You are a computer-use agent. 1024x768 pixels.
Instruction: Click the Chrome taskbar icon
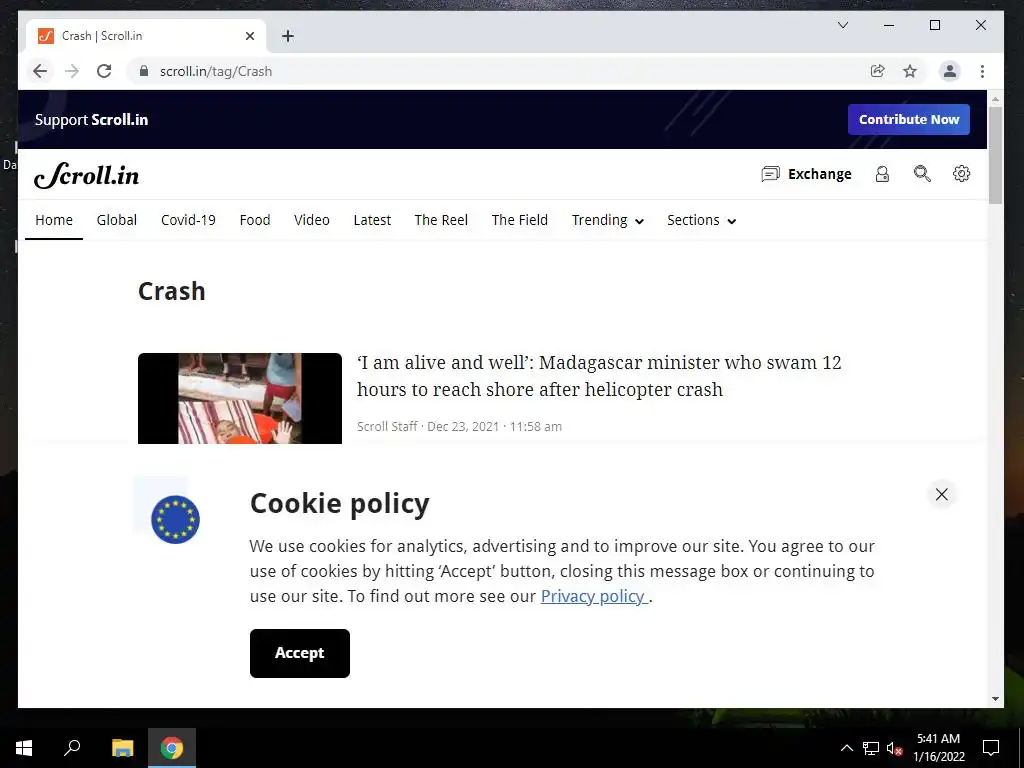click(172, 748)
